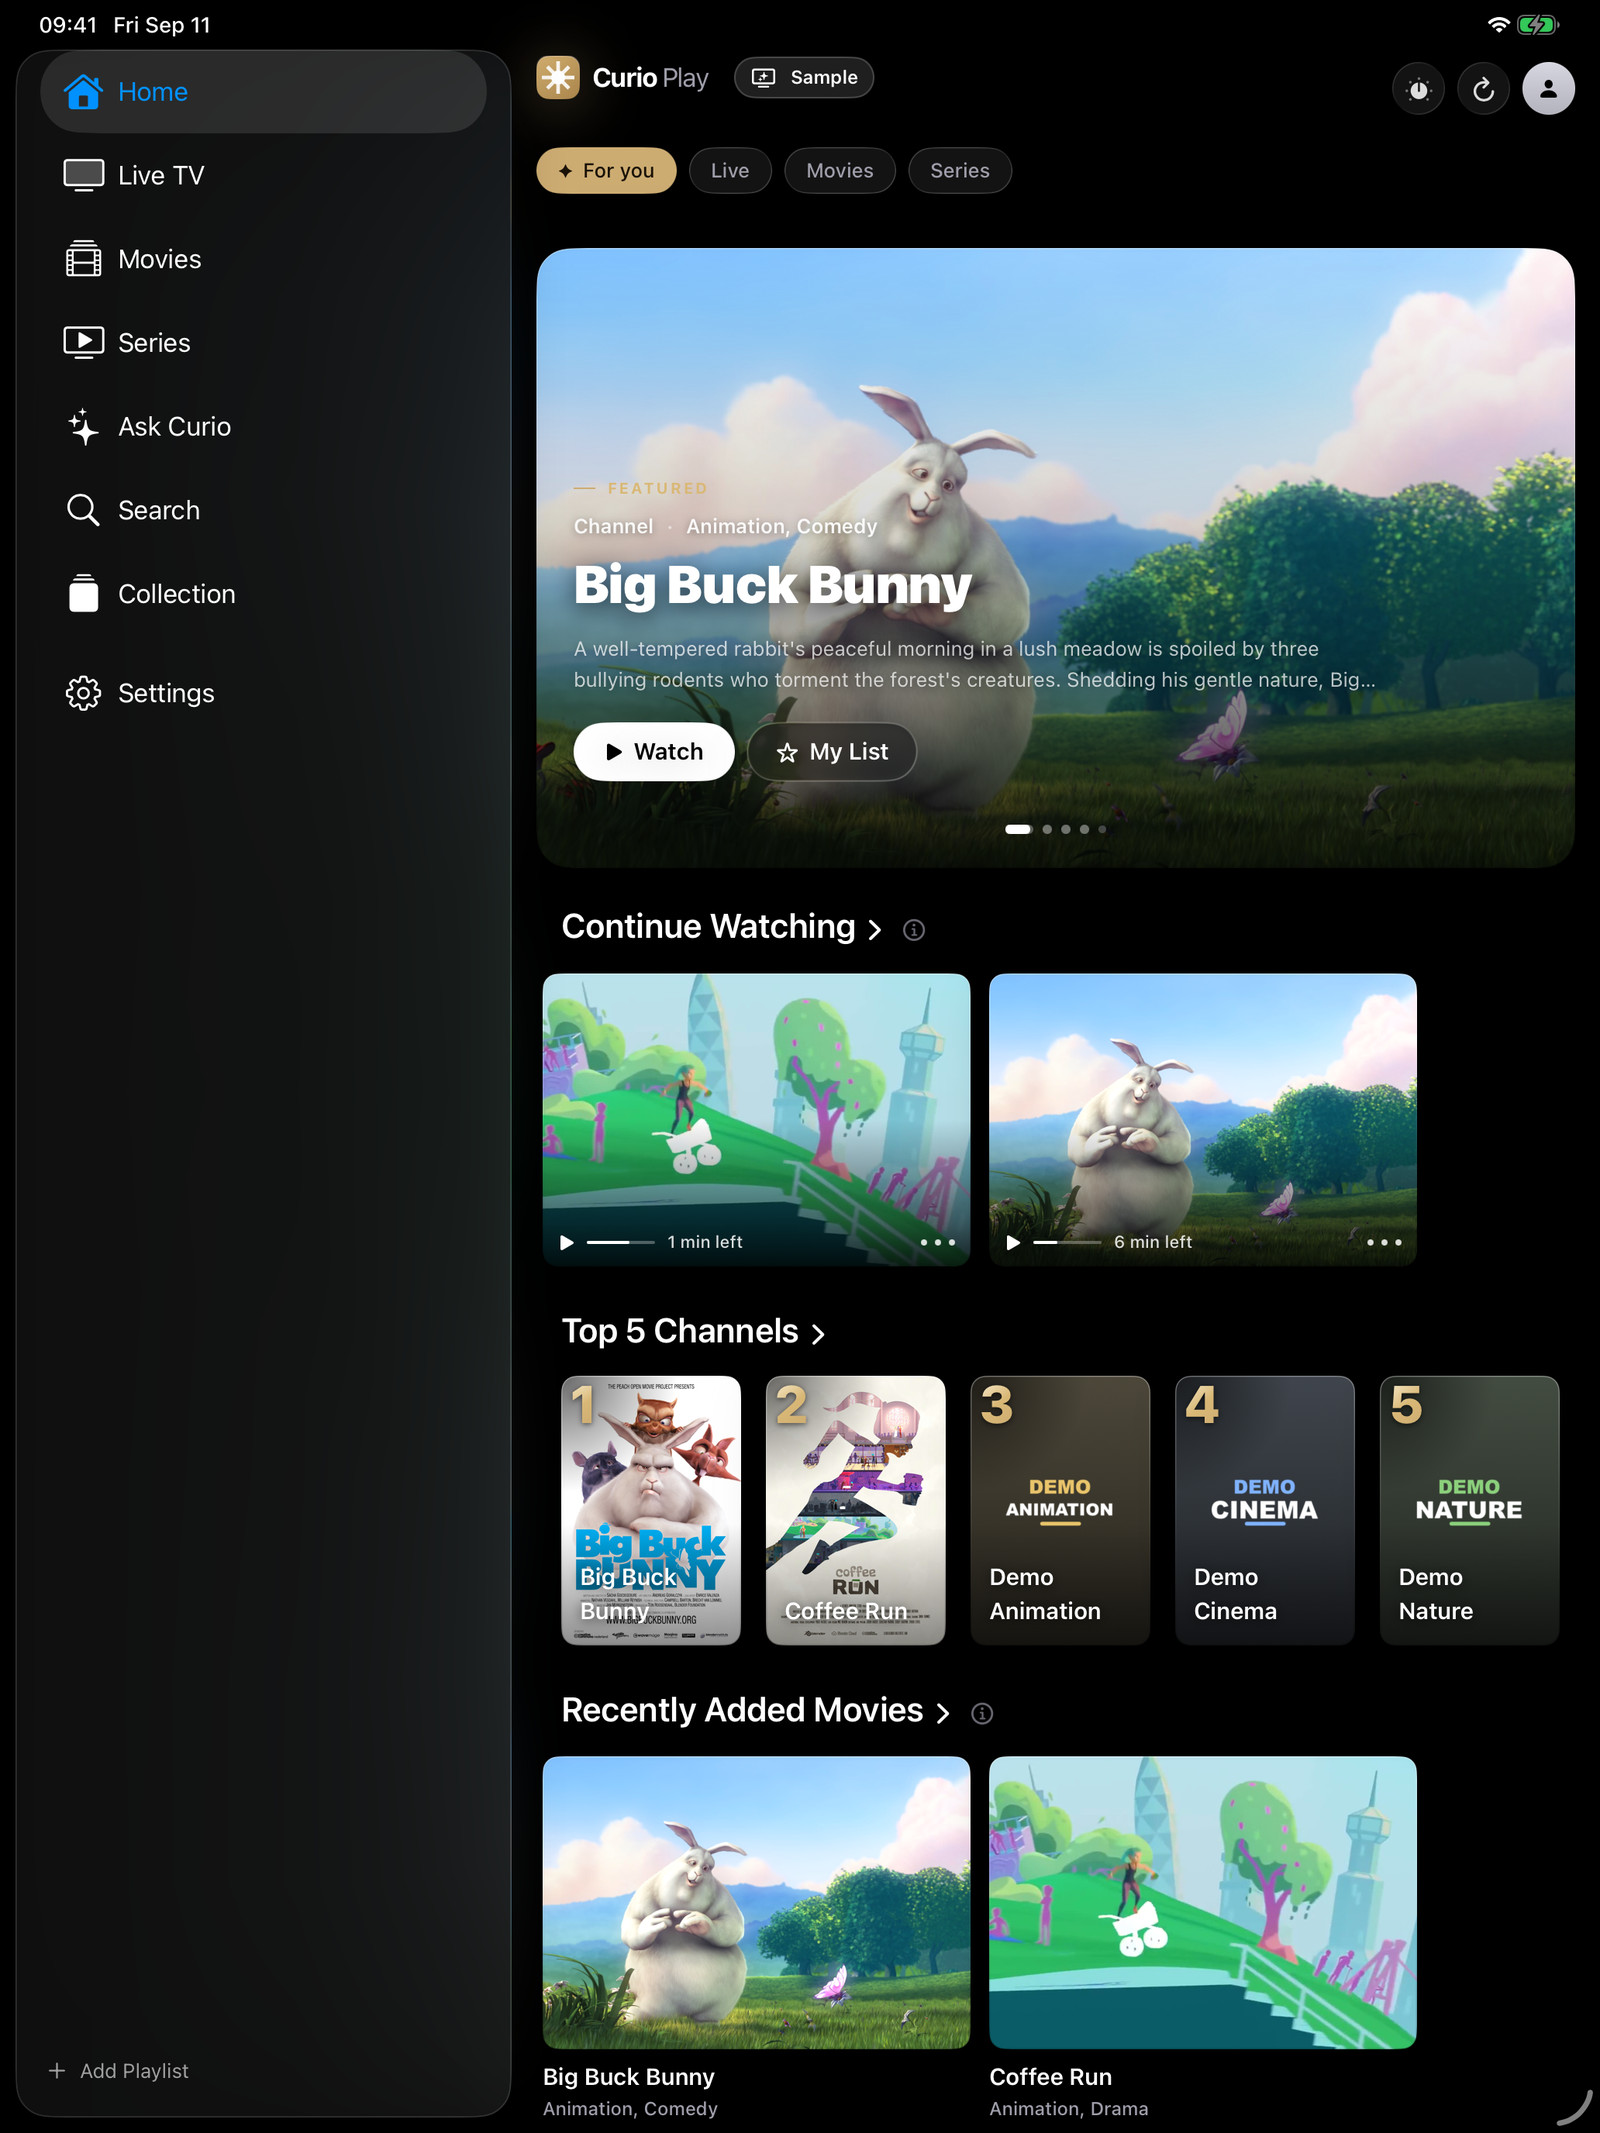Open Live TV from the sidebar
Image resolution: width=1600 pixels, height=2133 pixels.
(x=263, y=175)
